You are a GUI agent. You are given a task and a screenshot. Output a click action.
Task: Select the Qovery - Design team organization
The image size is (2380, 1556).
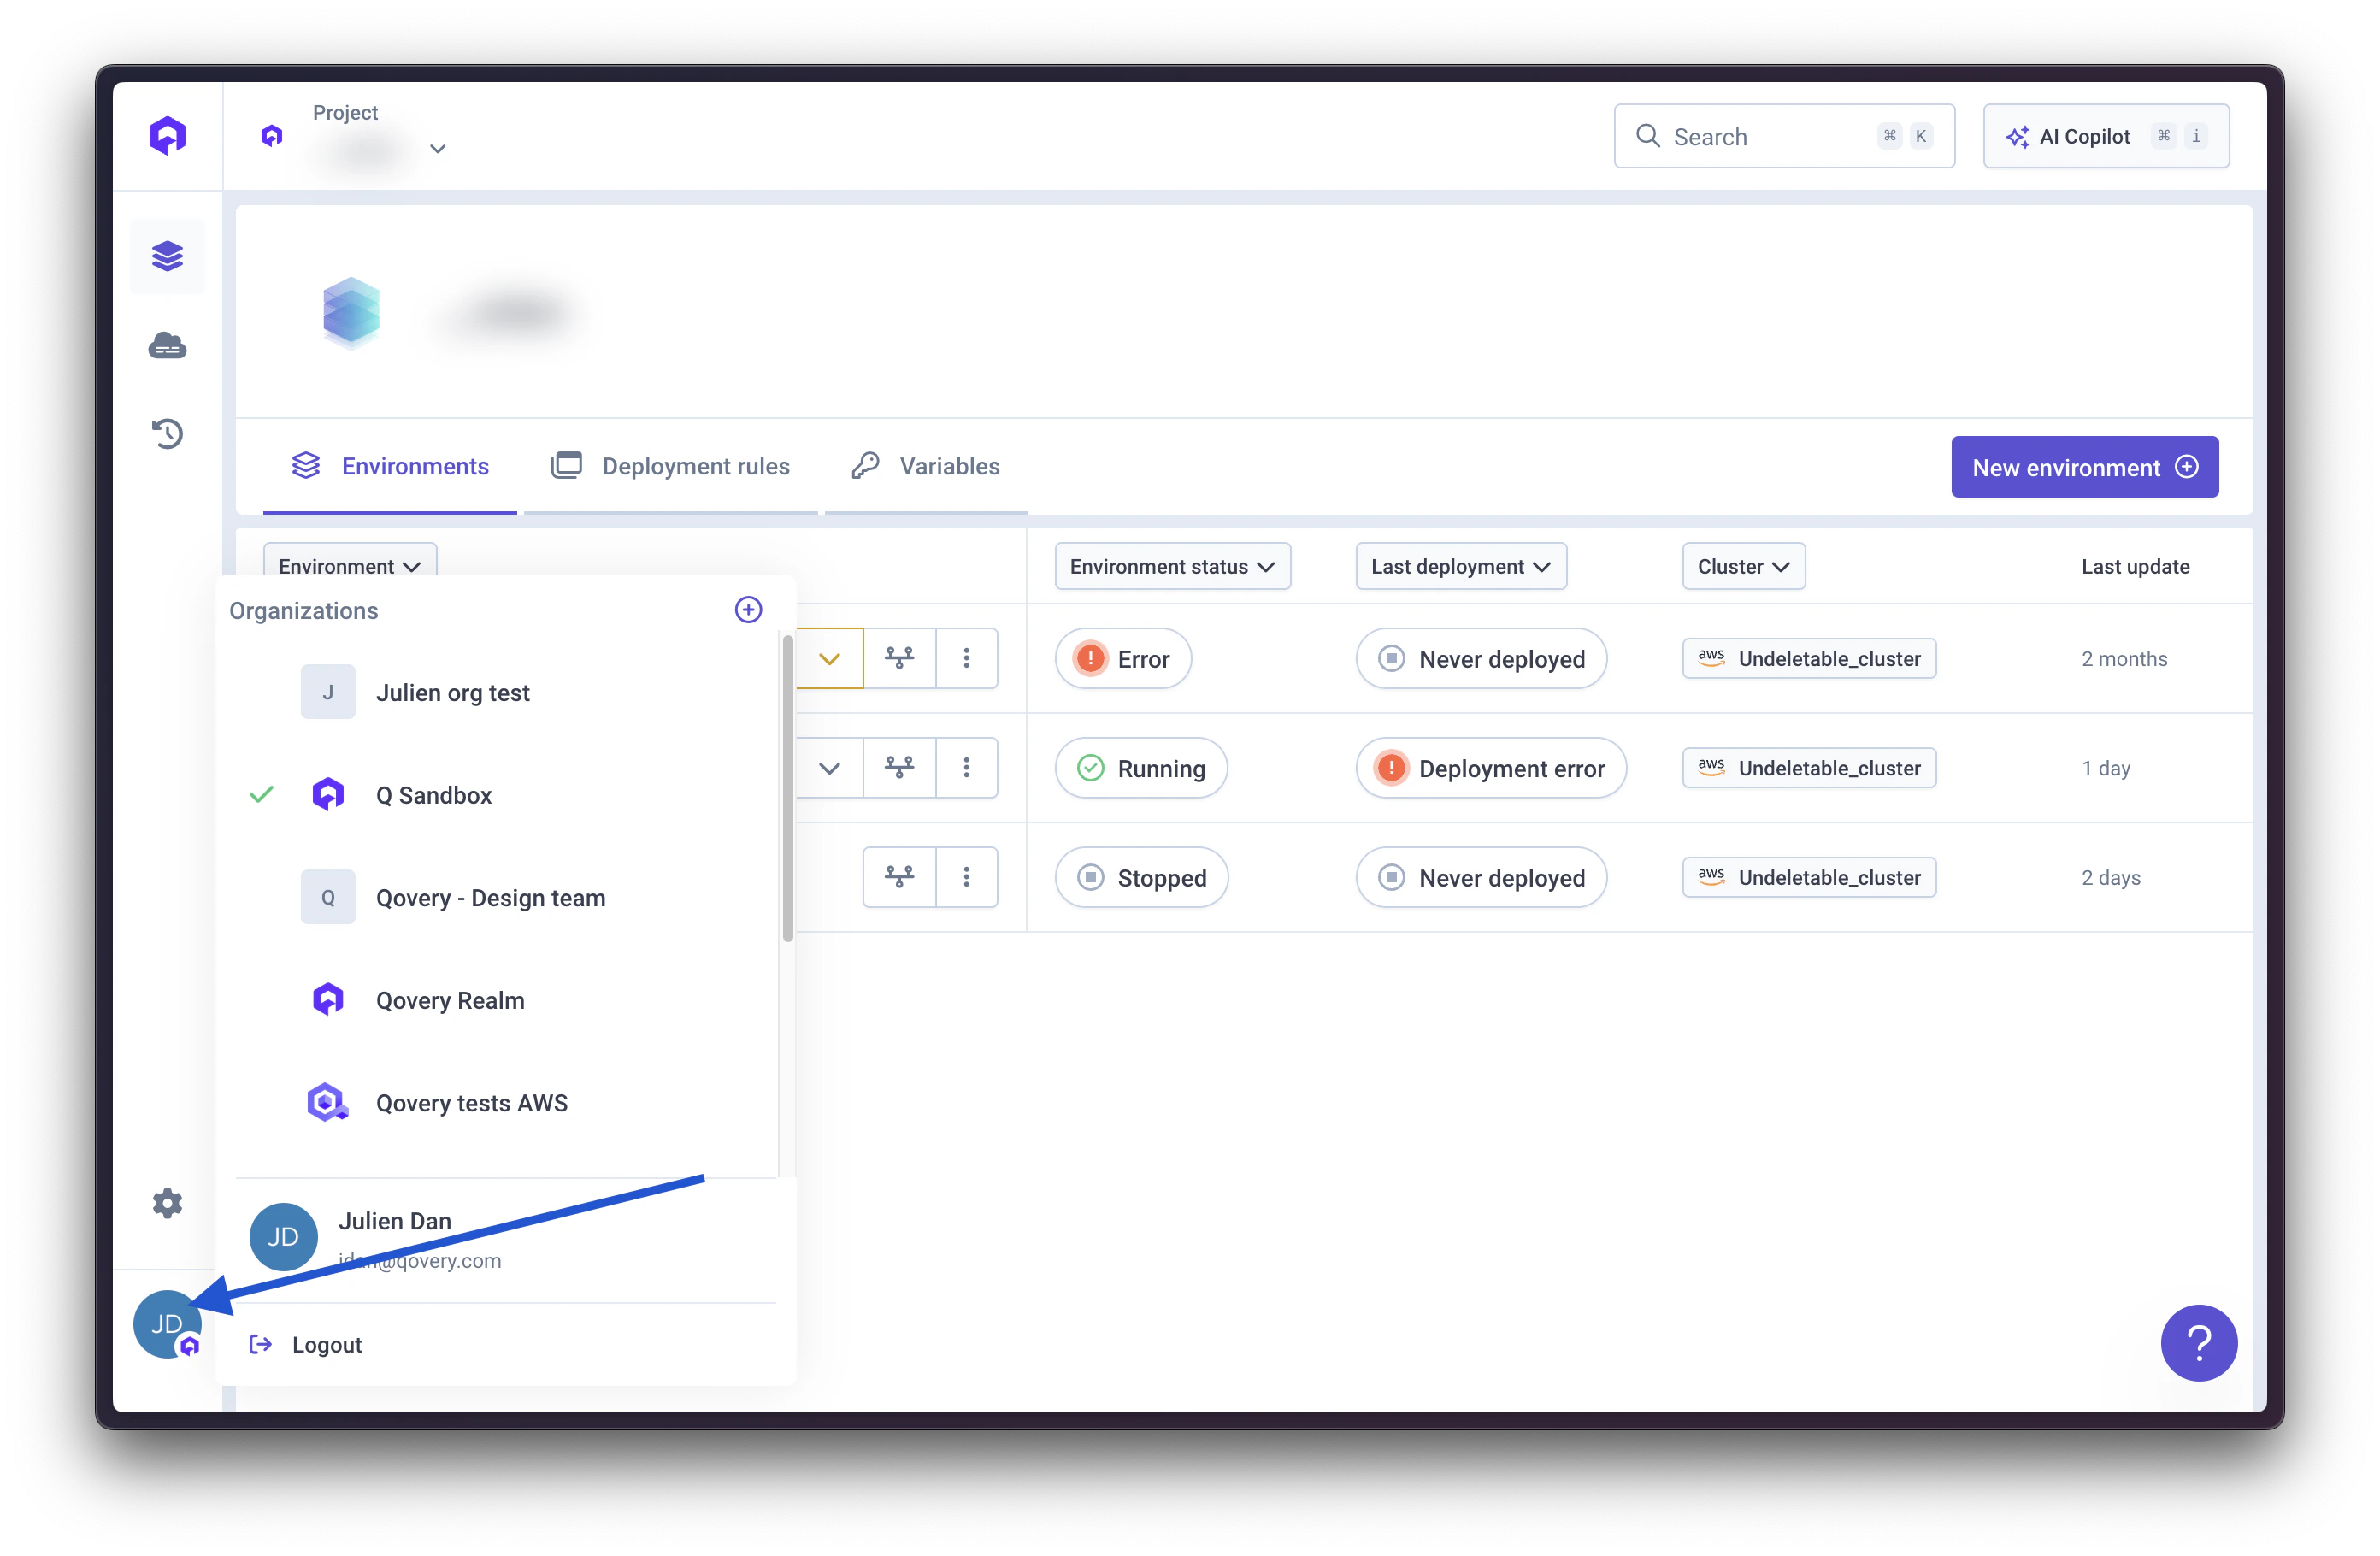(x=490, y=897)
